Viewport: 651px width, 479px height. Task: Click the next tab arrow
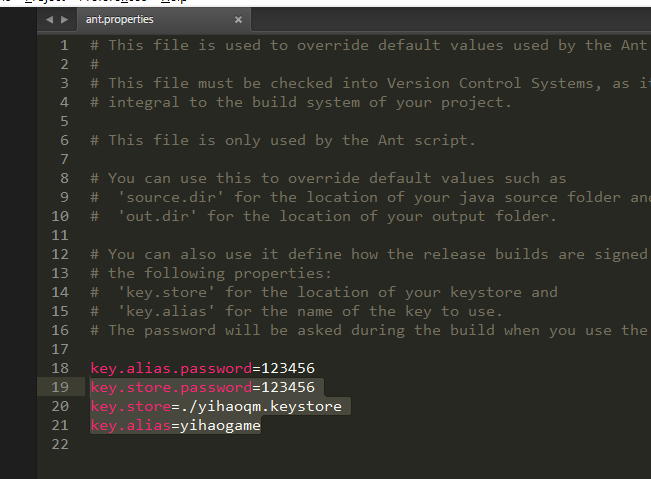[x=65, y=19]
